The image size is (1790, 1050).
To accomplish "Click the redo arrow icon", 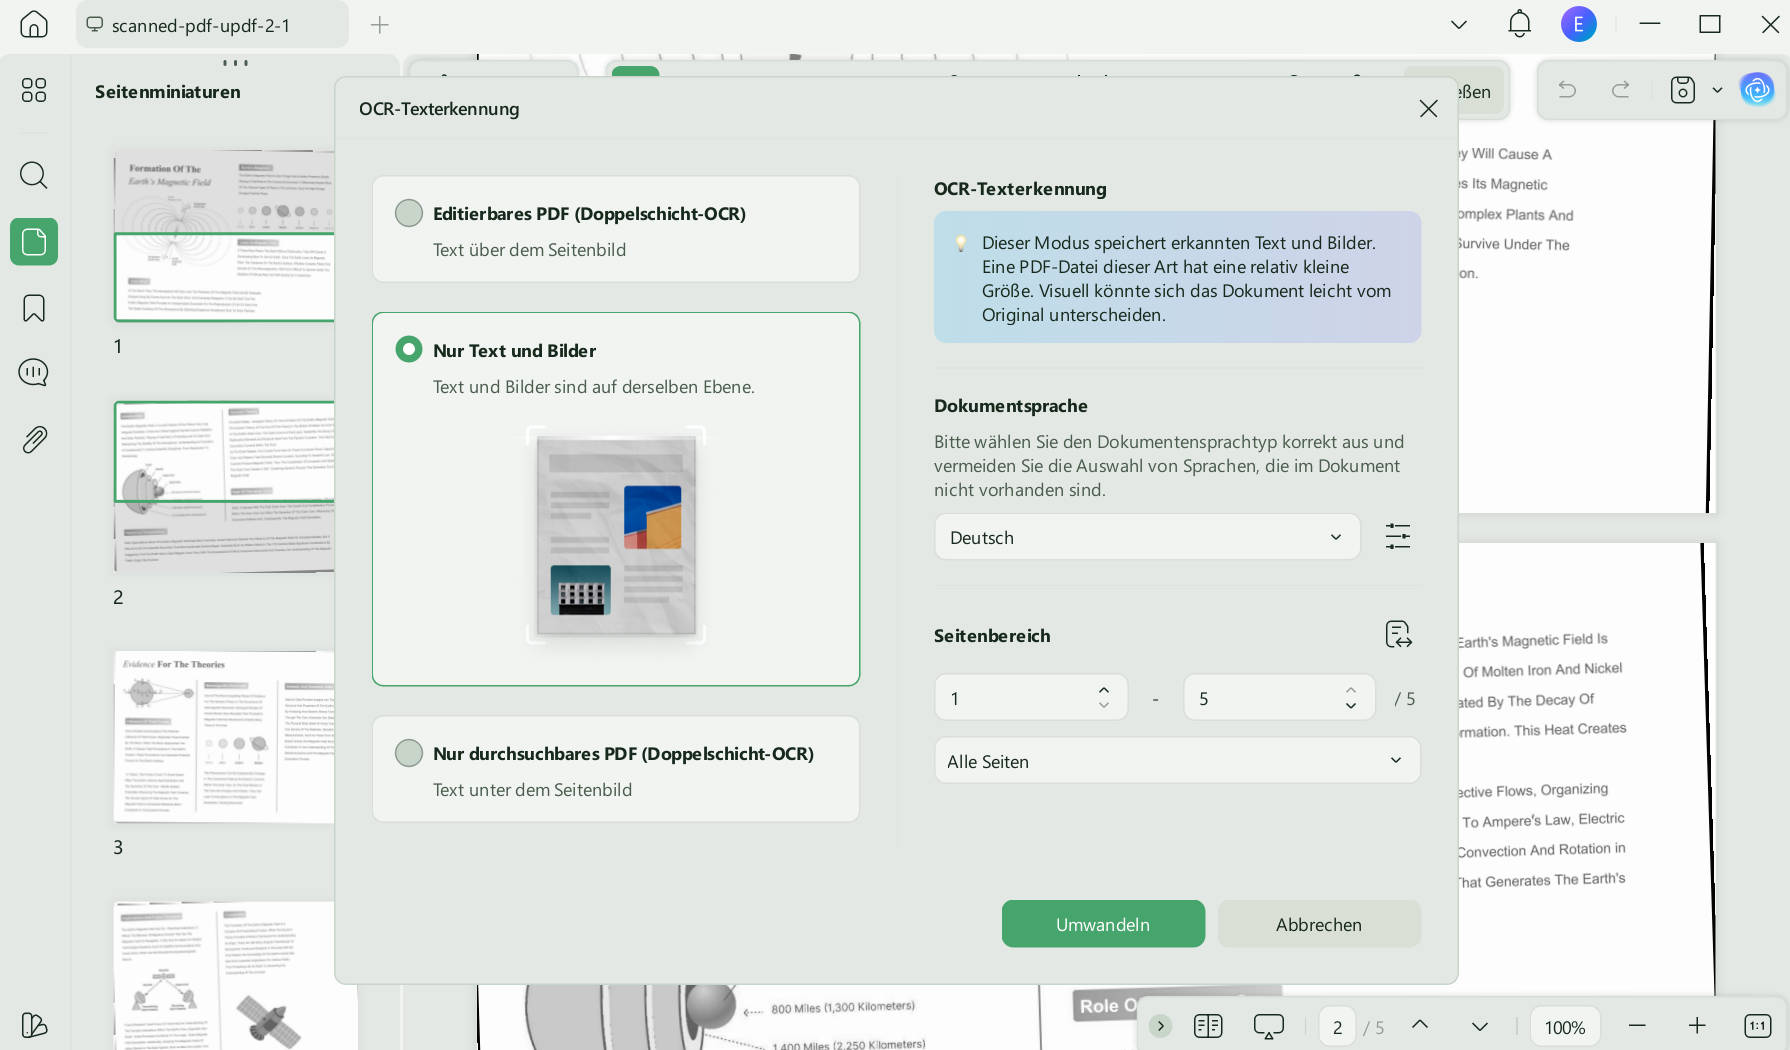I will pos(1621,90).
